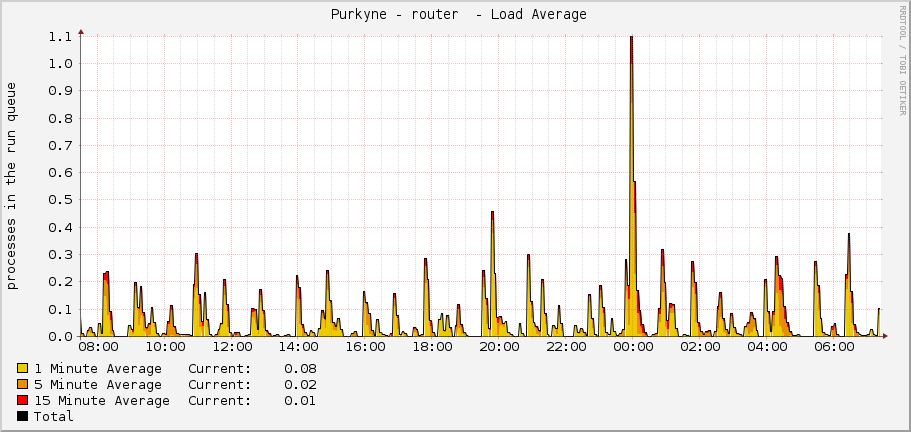Click the load spike just after 06:00
This screenshot has height=432, width=911.
(849, 285)
